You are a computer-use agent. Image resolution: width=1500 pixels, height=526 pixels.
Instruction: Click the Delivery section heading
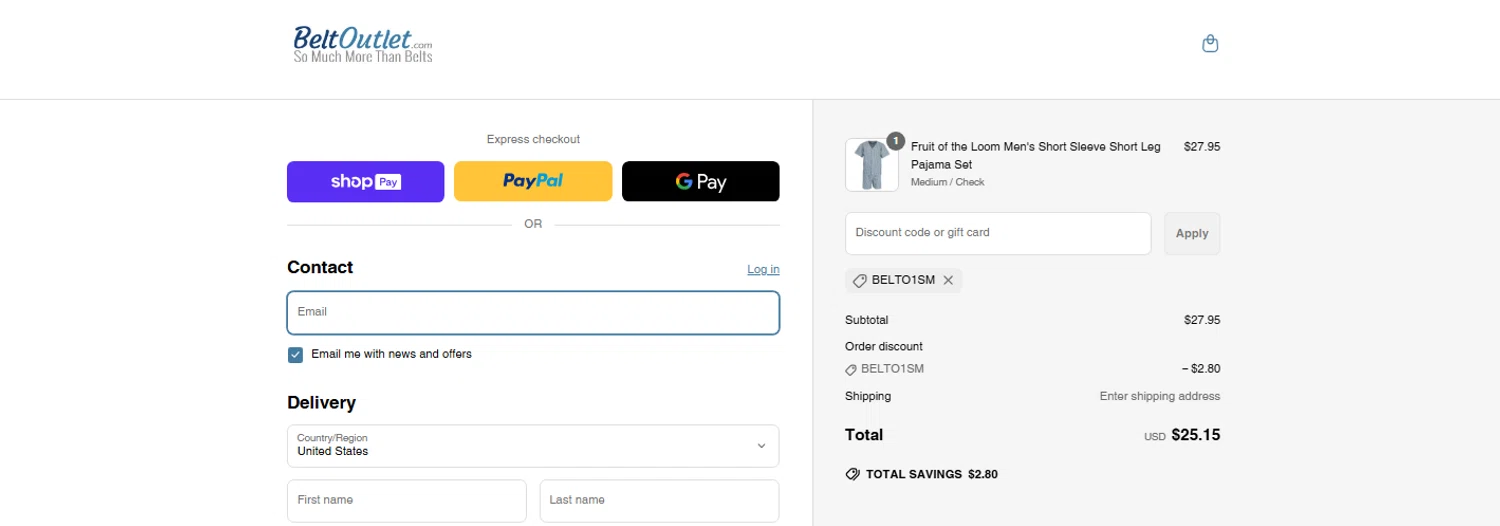click(321, 403)
